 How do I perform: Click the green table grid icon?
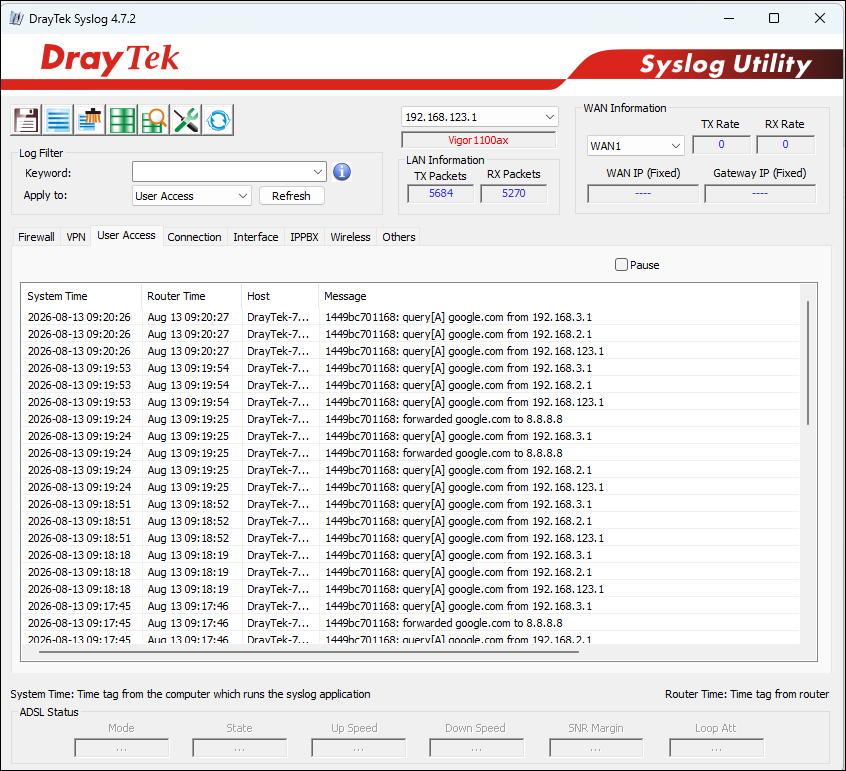click(x=122, y=120)
